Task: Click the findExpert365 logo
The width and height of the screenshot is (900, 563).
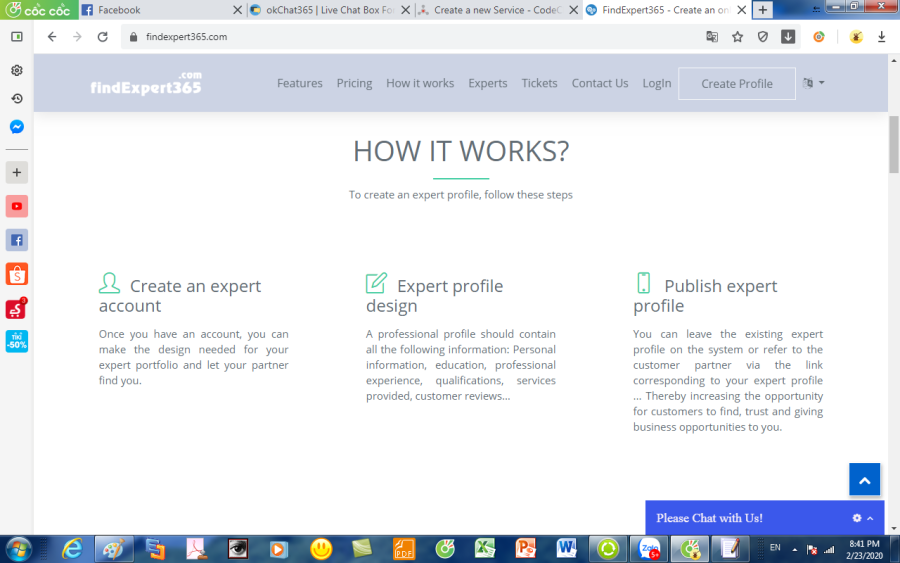Action: click(146, 83)
